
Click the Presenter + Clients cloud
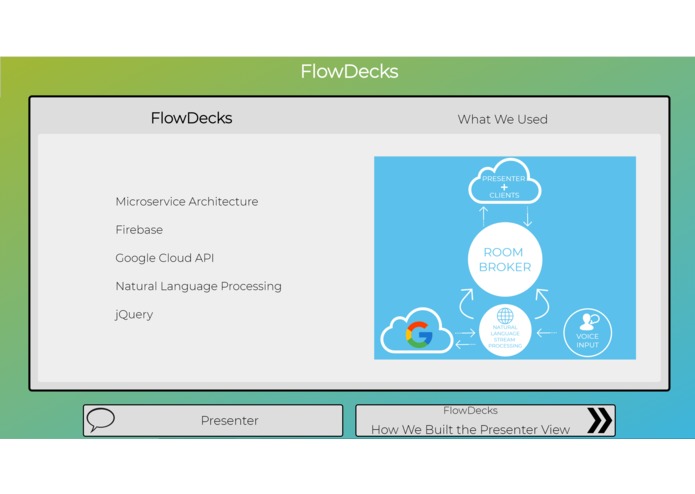[504, 182]
